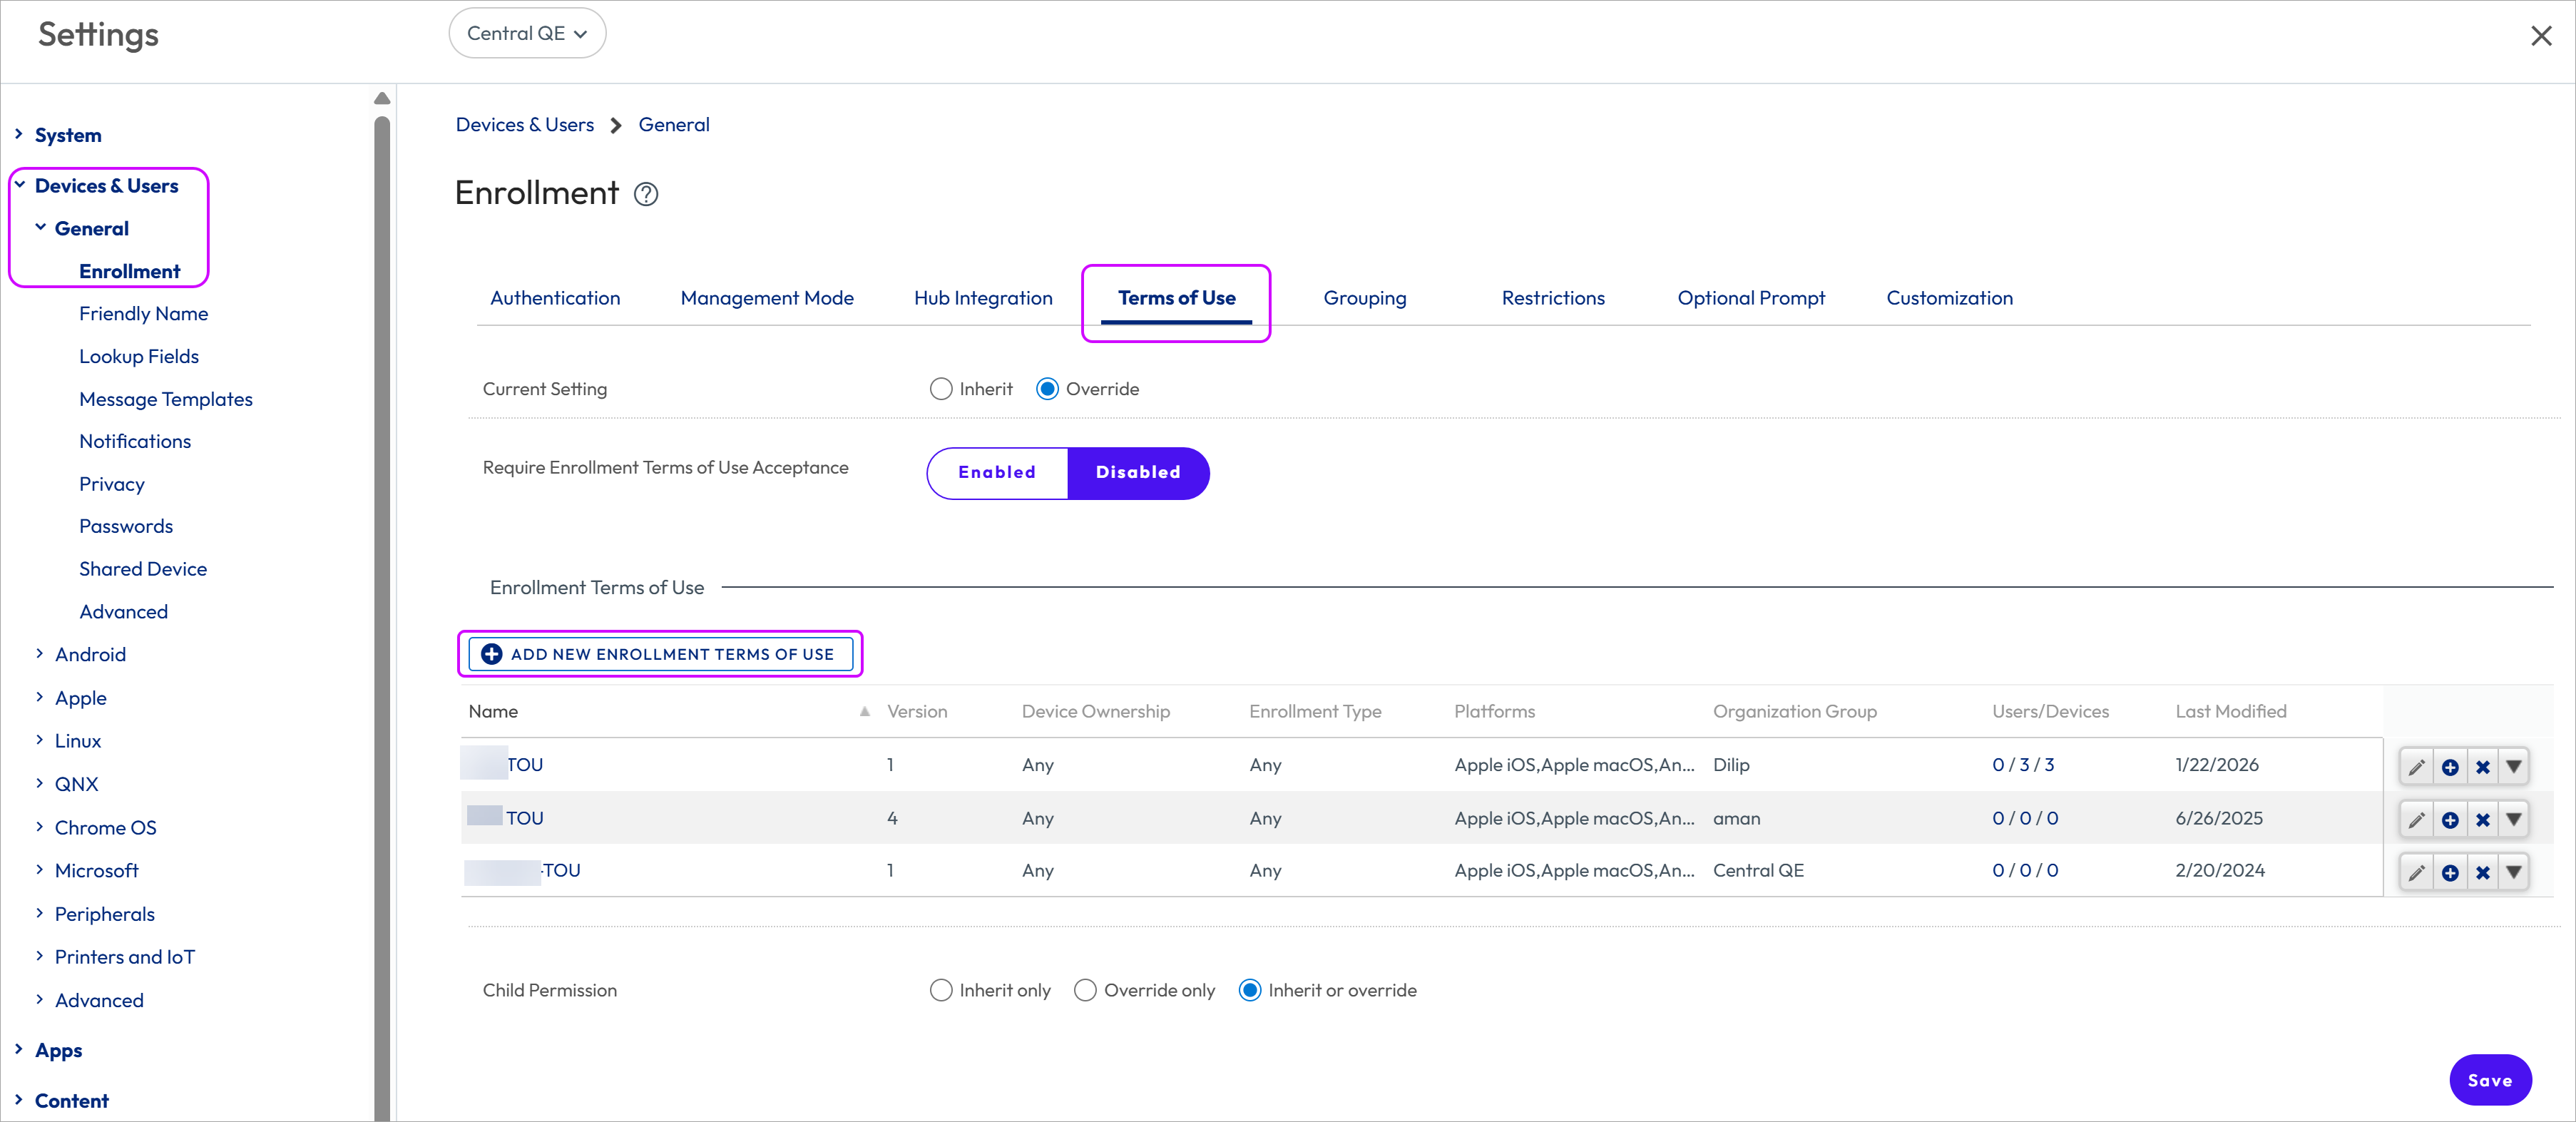
Task: Switch to the Authentication tab
Action: (555, 298)
